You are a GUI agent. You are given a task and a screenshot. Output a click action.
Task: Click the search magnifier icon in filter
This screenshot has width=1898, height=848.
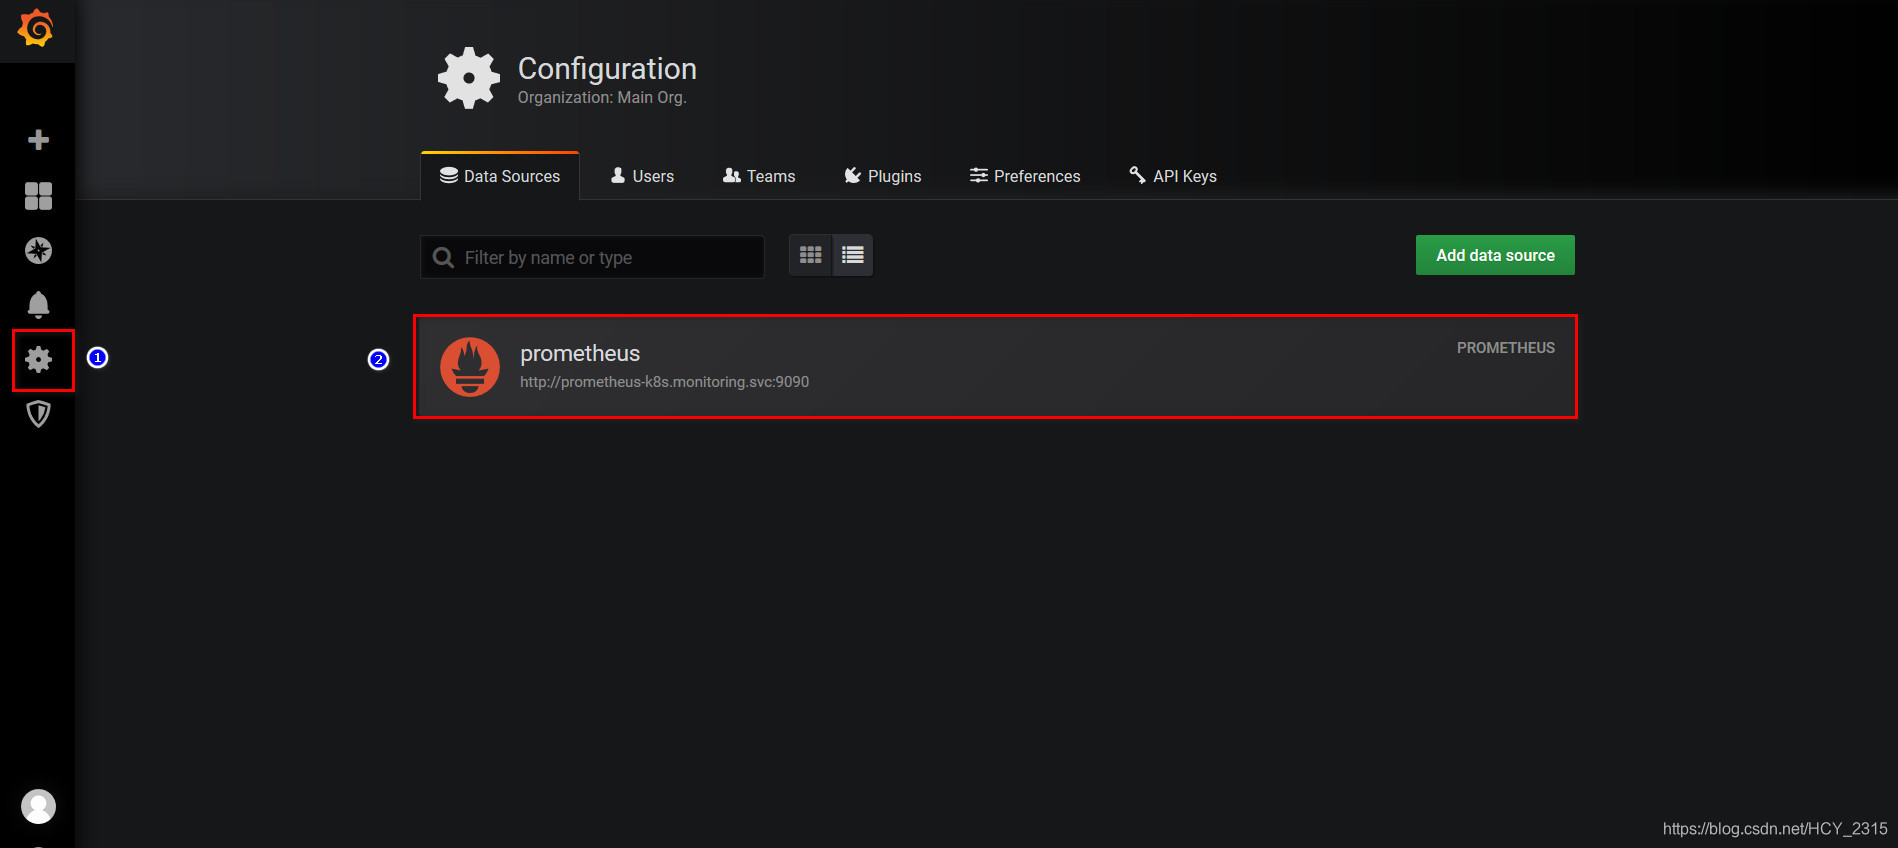[443, 258]
